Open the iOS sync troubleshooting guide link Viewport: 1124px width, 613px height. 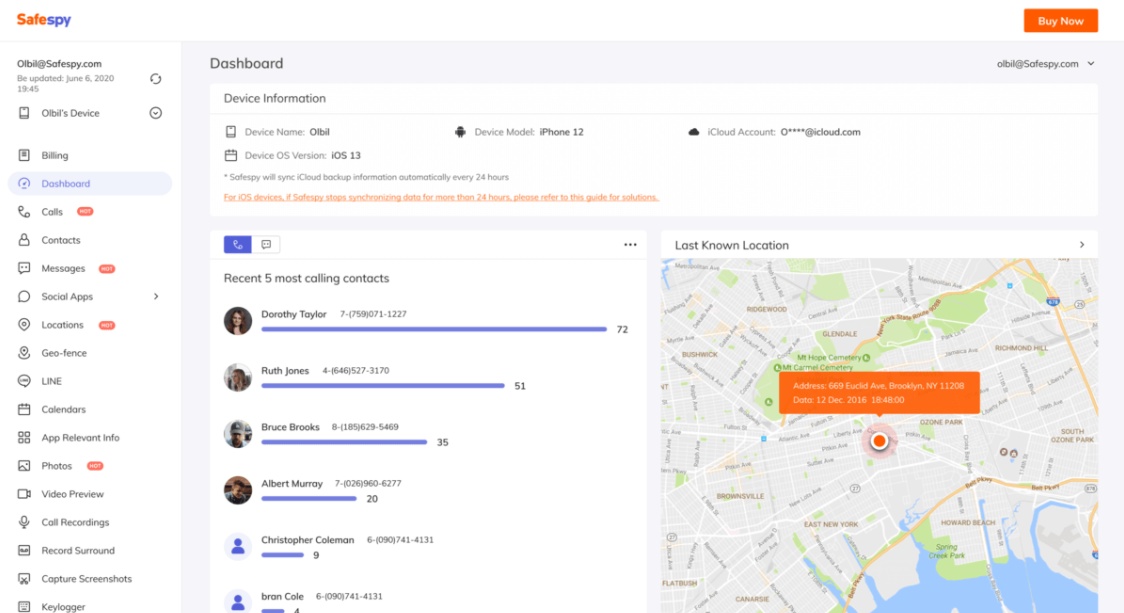441,197
